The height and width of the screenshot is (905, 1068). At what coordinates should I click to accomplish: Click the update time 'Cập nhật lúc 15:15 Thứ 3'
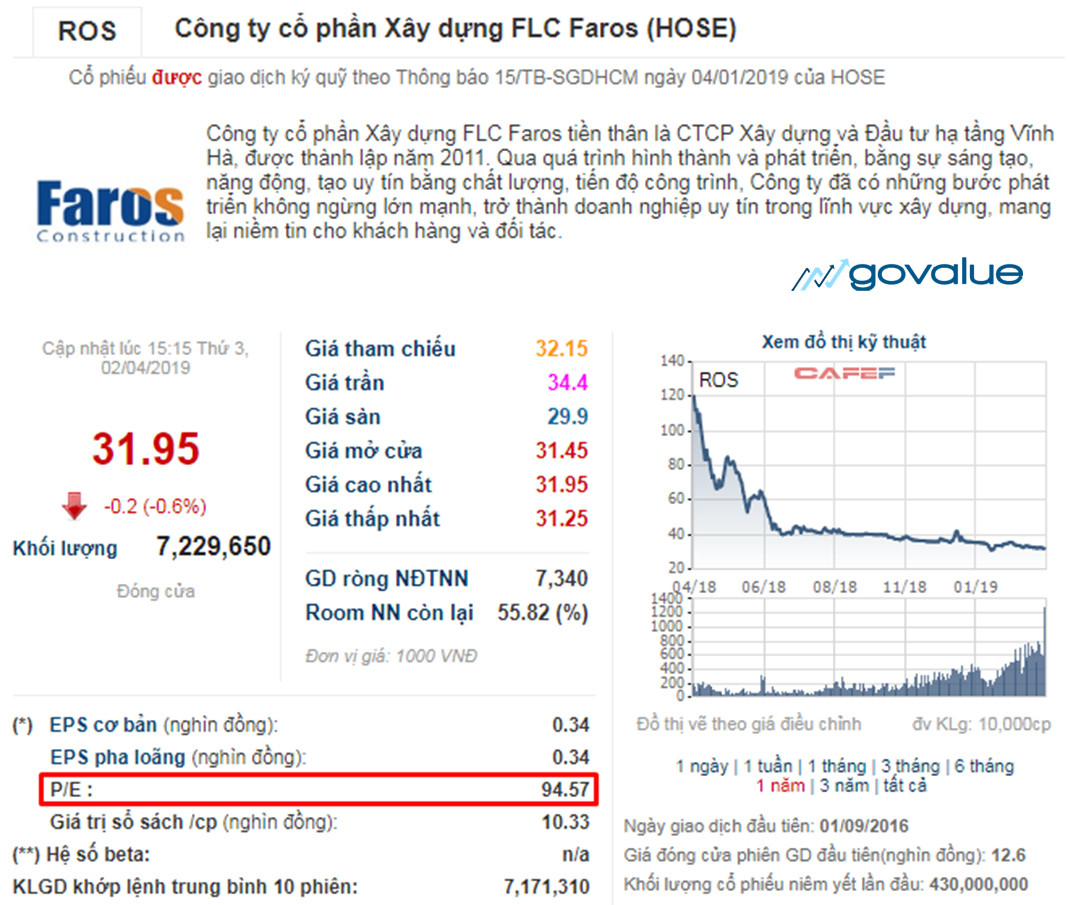(145, 349)
